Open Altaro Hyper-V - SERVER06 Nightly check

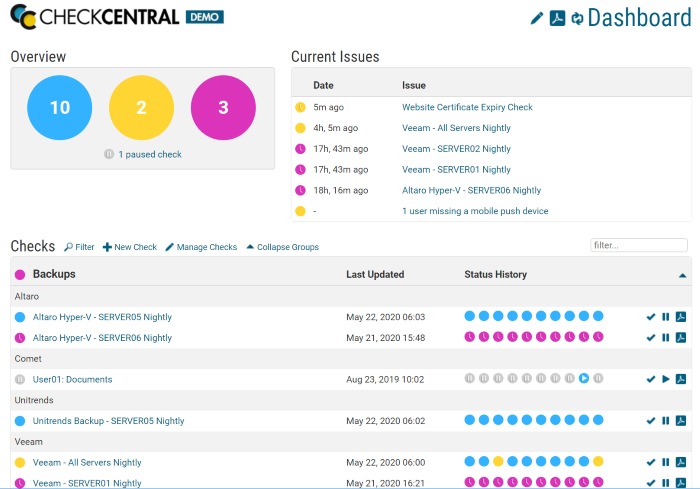coord(102,338)
